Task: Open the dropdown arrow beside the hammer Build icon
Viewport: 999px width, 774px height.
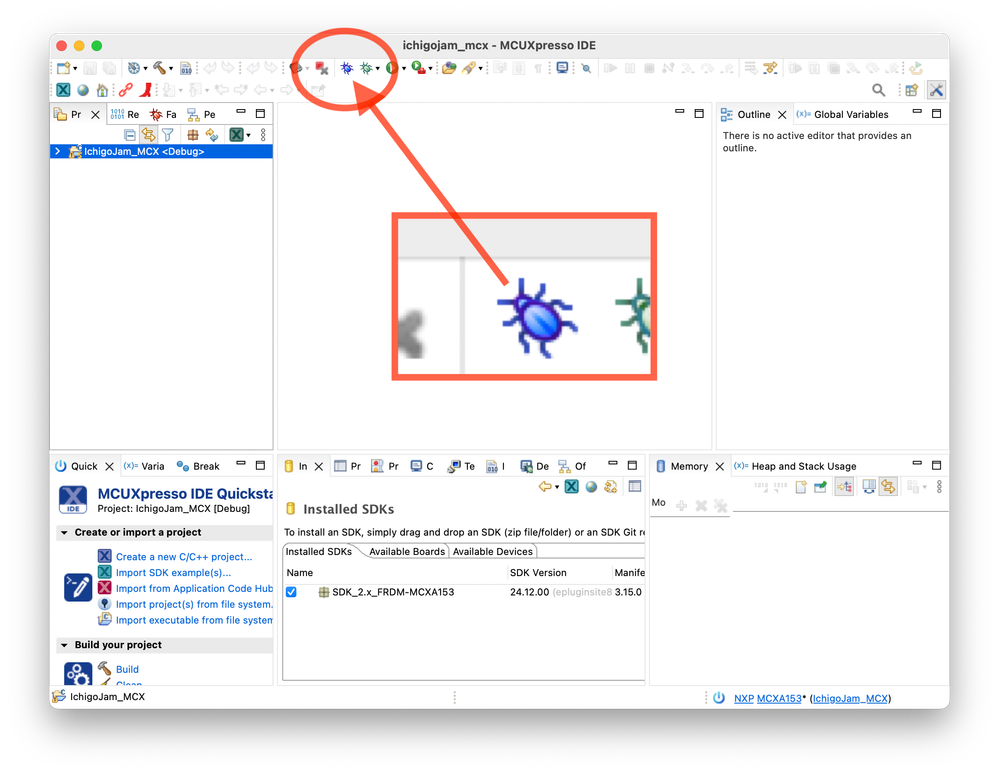Action: (171, 69)
